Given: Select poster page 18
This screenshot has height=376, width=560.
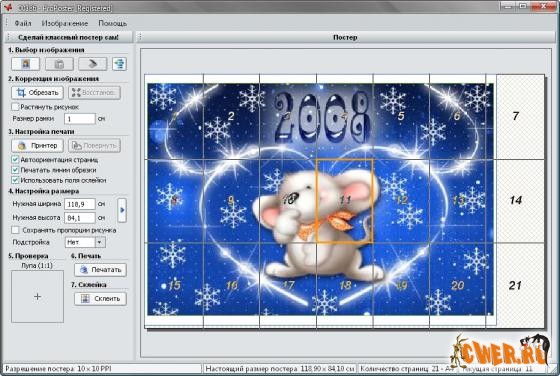Looking at the screenshot, I should (x=345, y=285).
